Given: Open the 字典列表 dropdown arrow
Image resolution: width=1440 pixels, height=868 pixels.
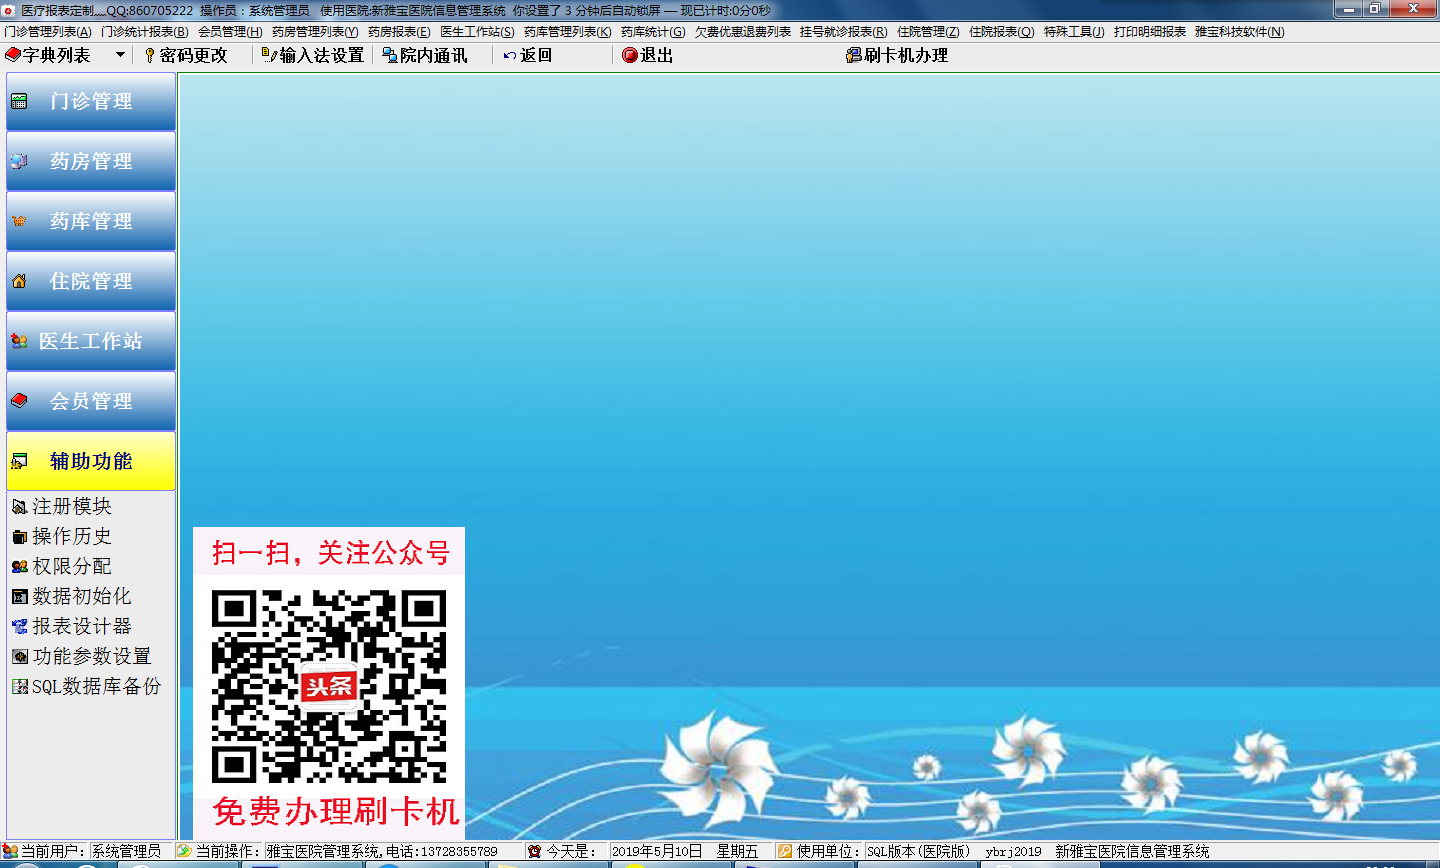Looking at the screenshot, I should (x=120, y=55).
